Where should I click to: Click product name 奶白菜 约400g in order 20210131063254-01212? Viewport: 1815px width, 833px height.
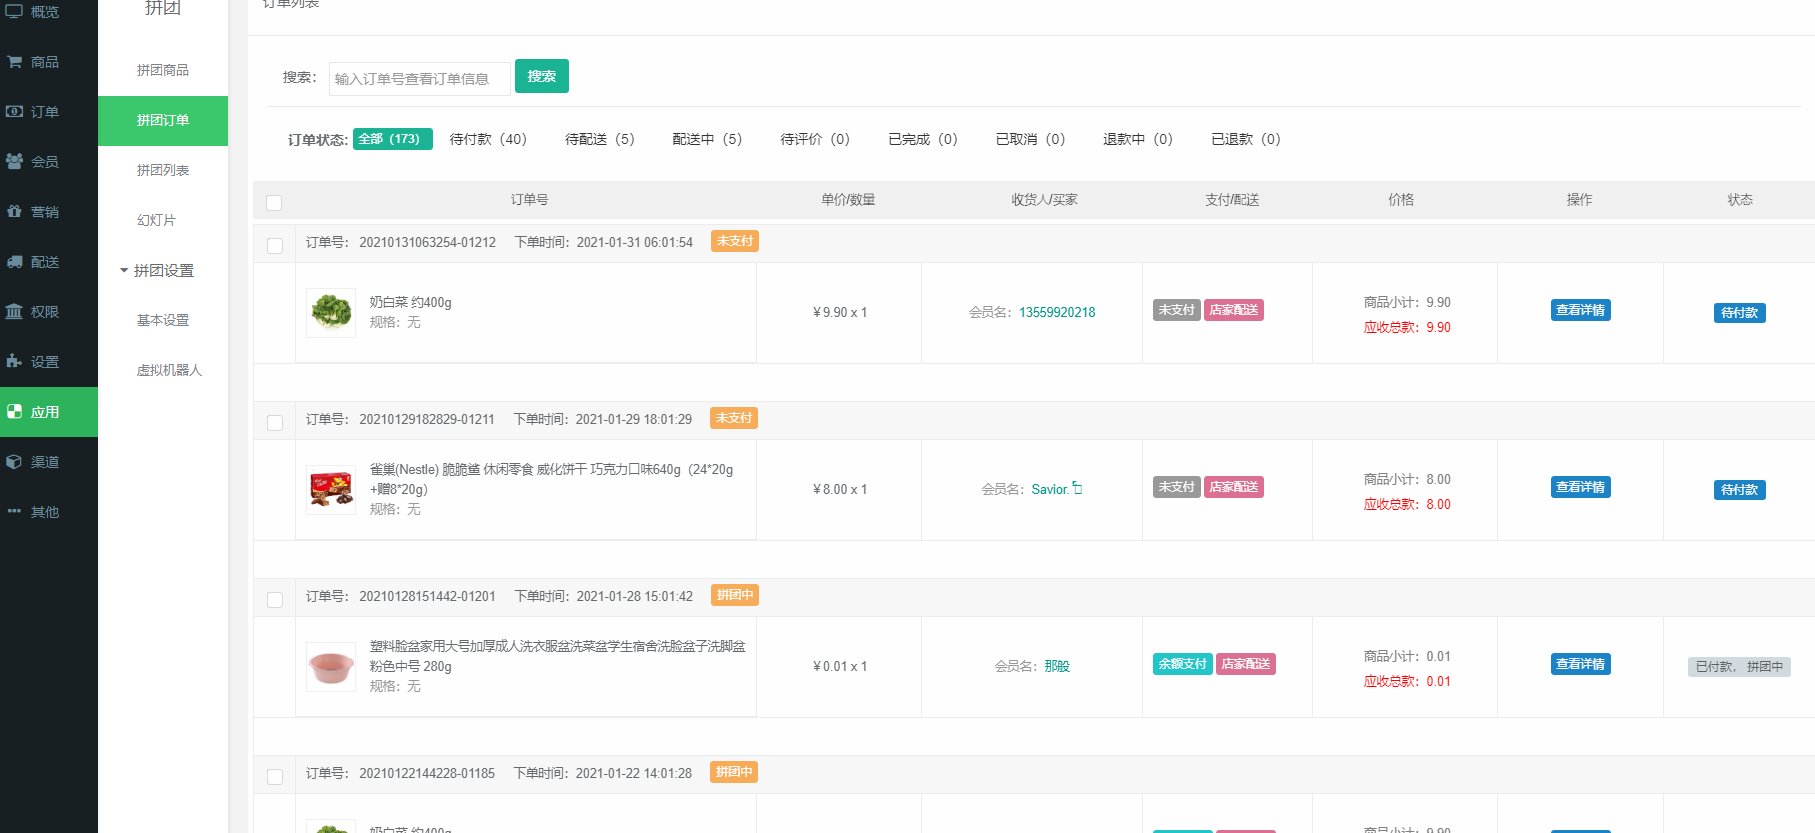pyautogui.click(x=411, y=302)
